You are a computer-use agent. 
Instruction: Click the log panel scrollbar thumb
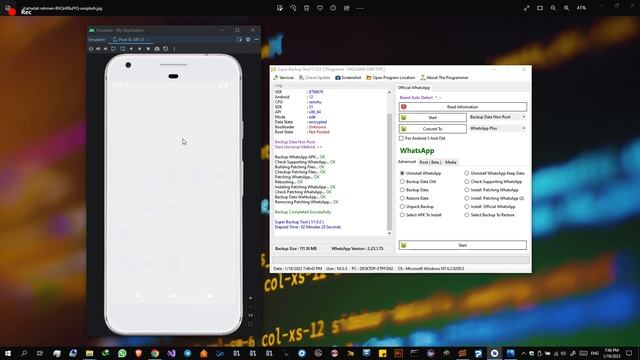click(389, 171)
